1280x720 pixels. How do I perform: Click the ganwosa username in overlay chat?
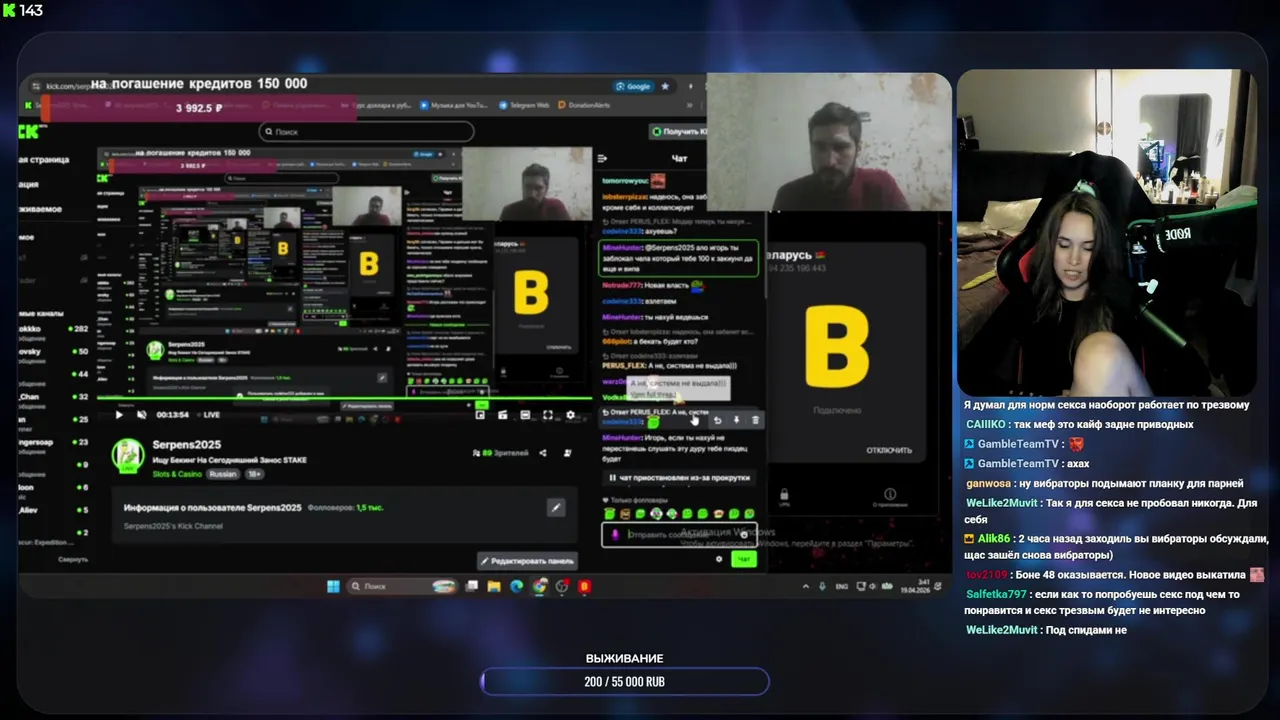(988, 483)
